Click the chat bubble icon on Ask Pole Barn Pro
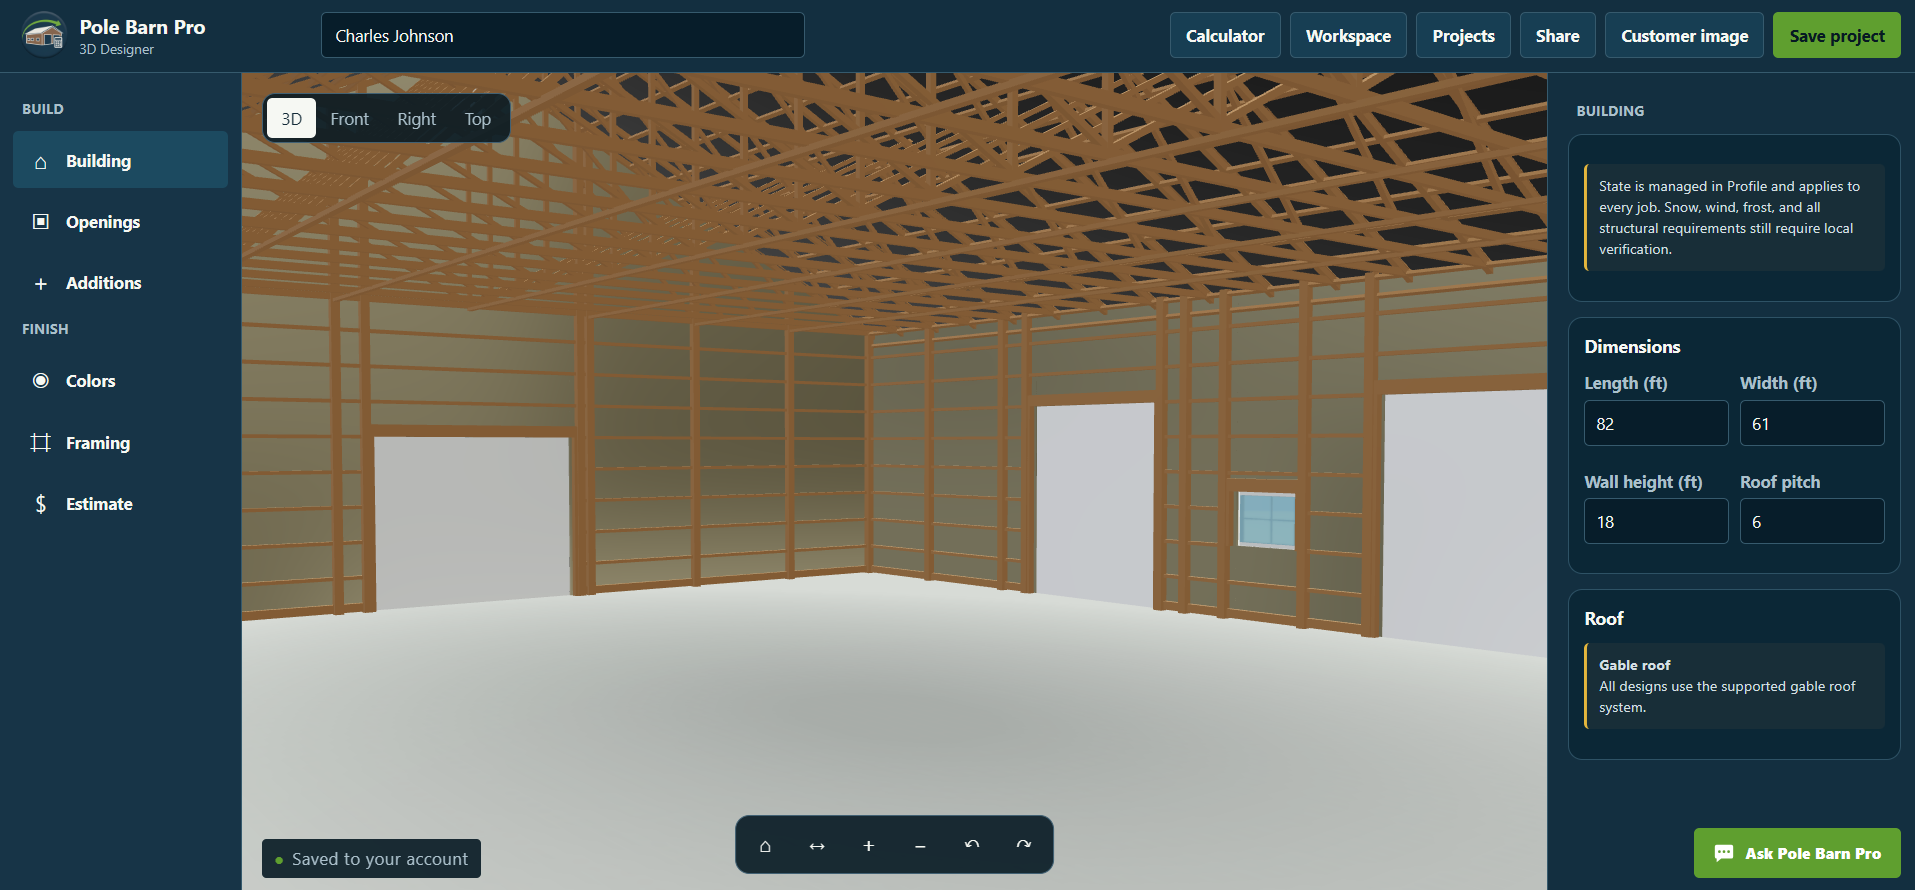Viewport: 1915px width, 890px height. pyautogui.click(x=1724, y=853)
